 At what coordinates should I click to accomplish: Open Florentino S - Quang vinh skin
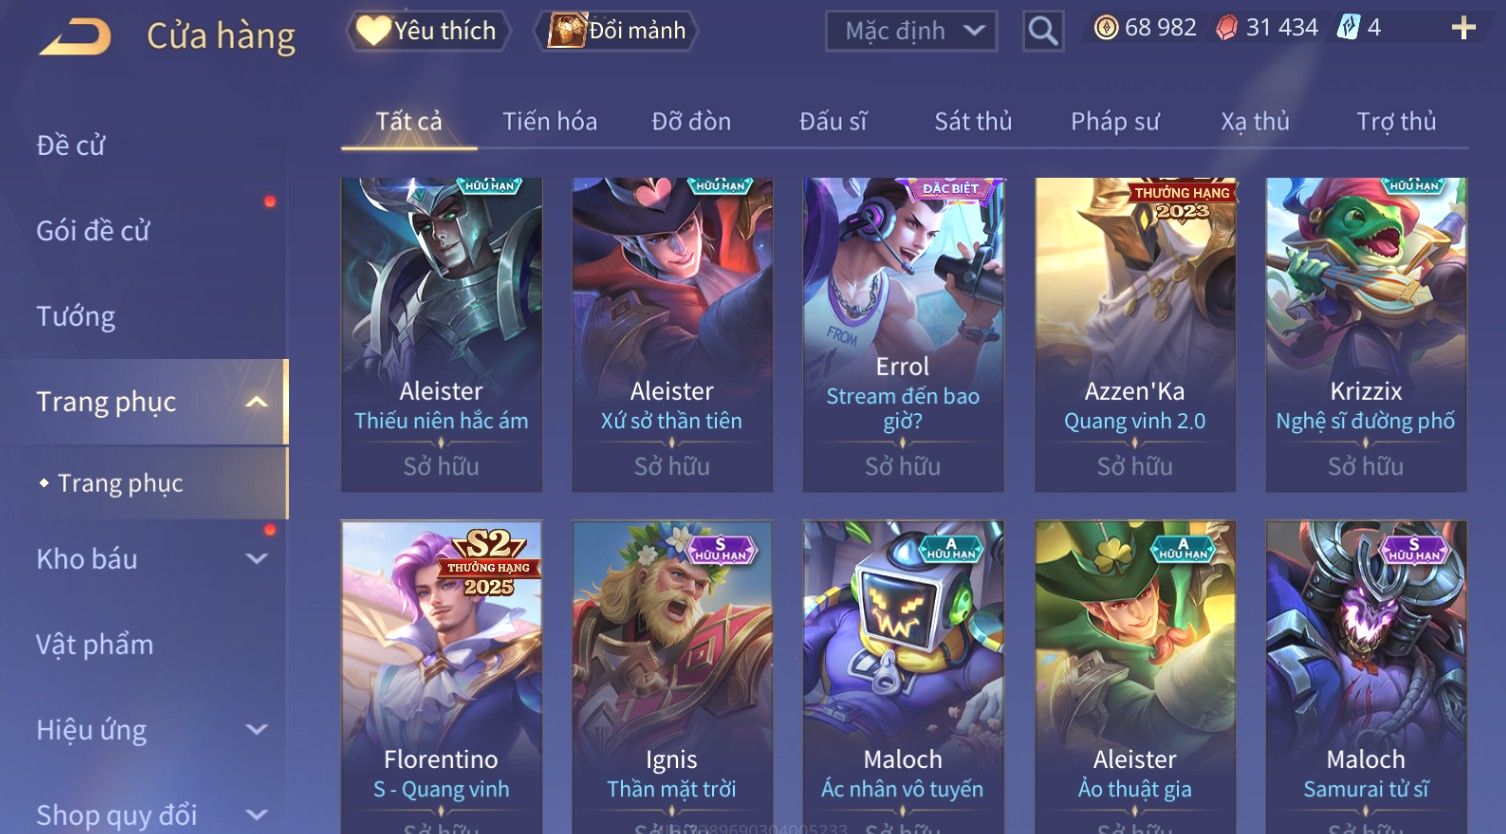click(441, 677)
